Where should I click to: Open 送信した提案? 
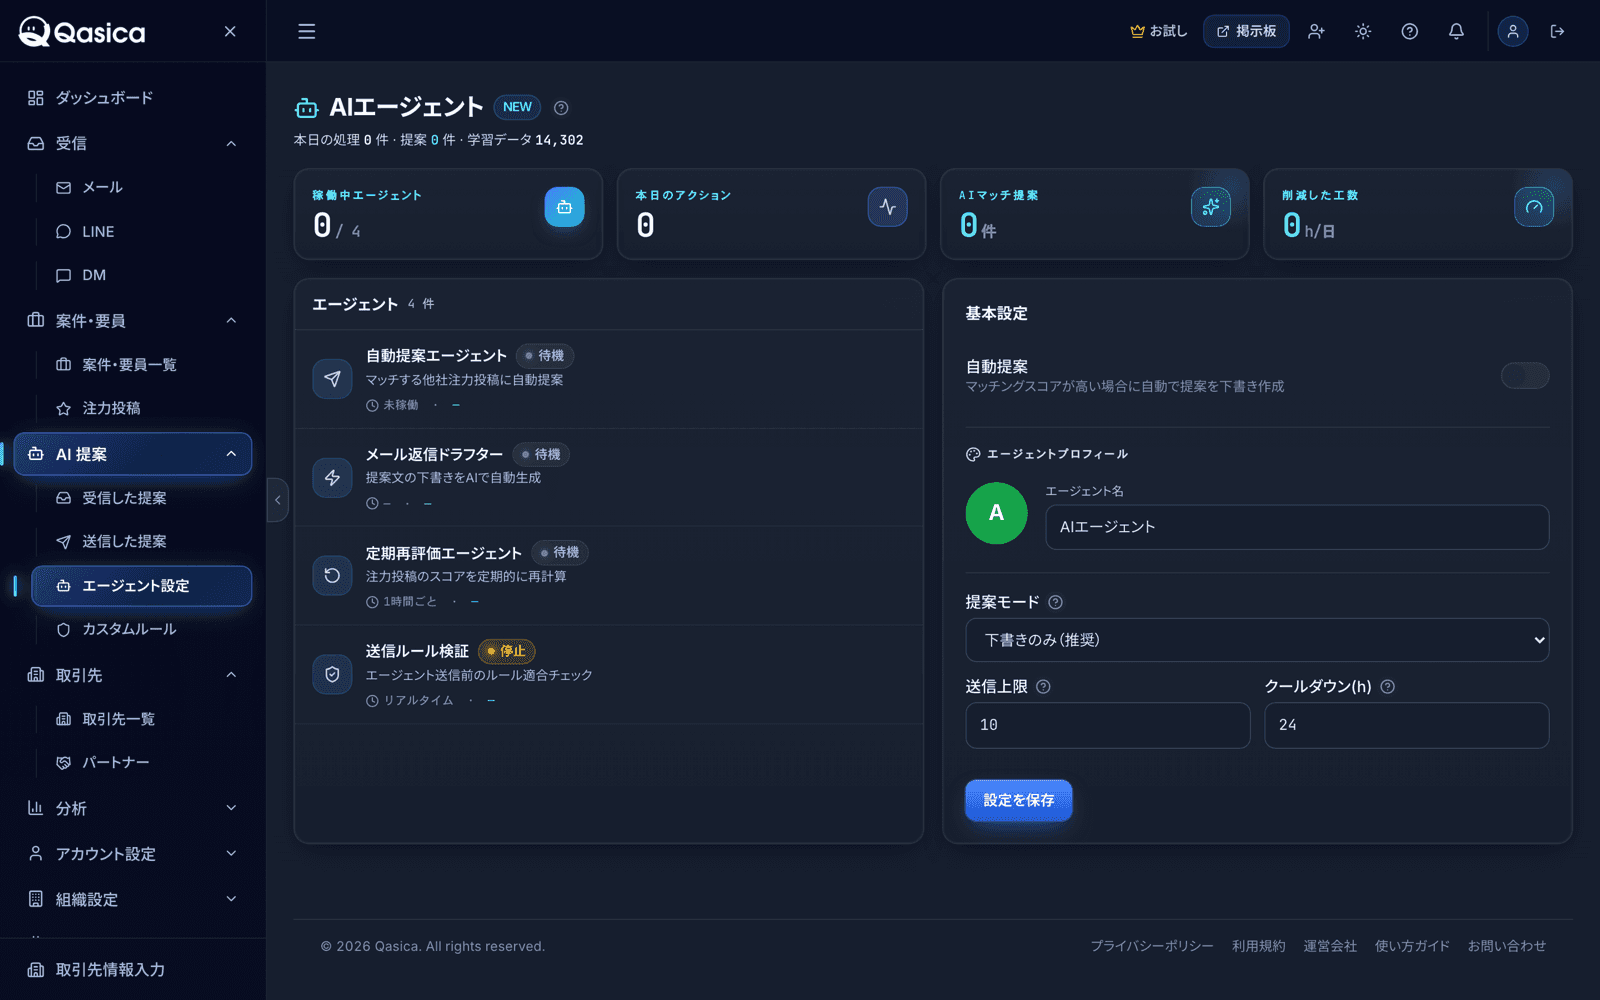tap(141, 541)
